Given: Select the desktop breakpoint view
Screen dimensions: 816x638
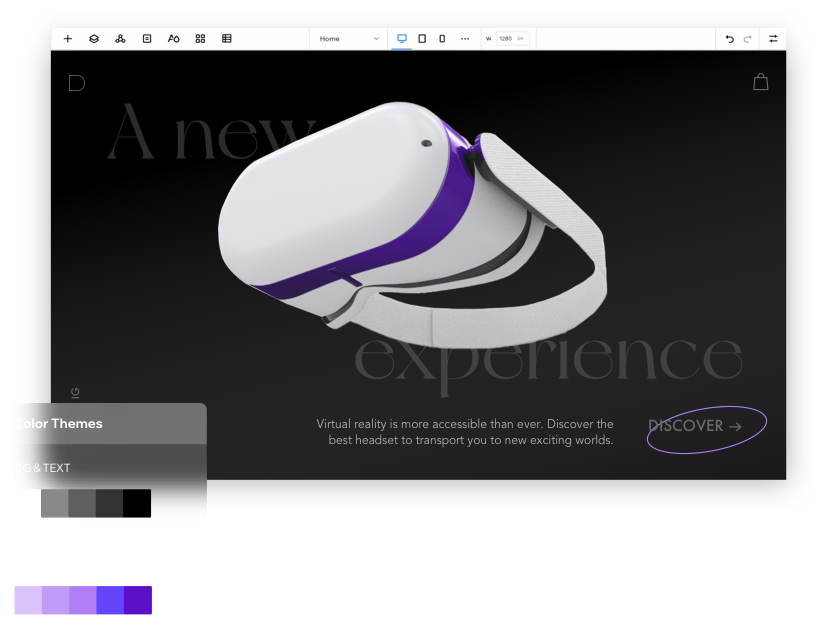Looking at the screenshot, I should tap(402, 39).
